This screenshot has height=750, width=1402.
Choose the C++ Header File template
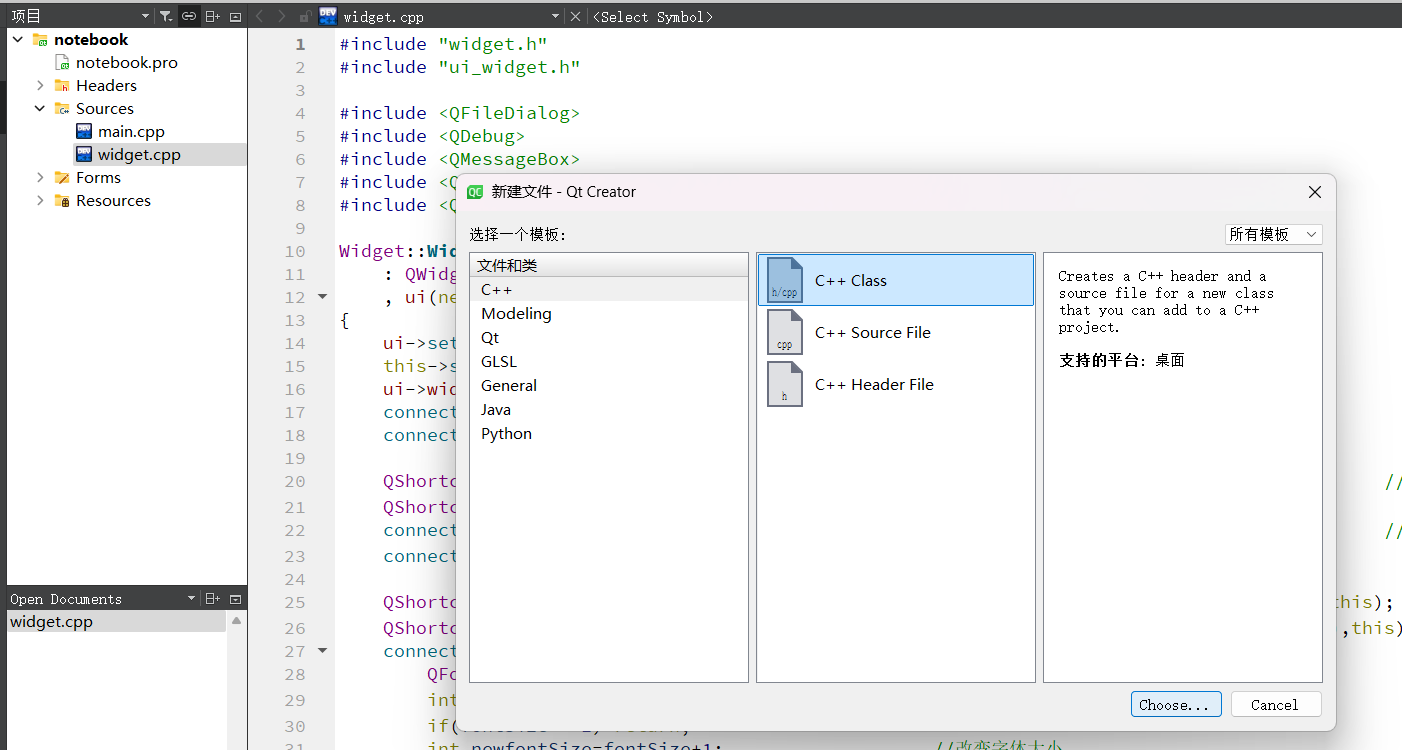896,384
